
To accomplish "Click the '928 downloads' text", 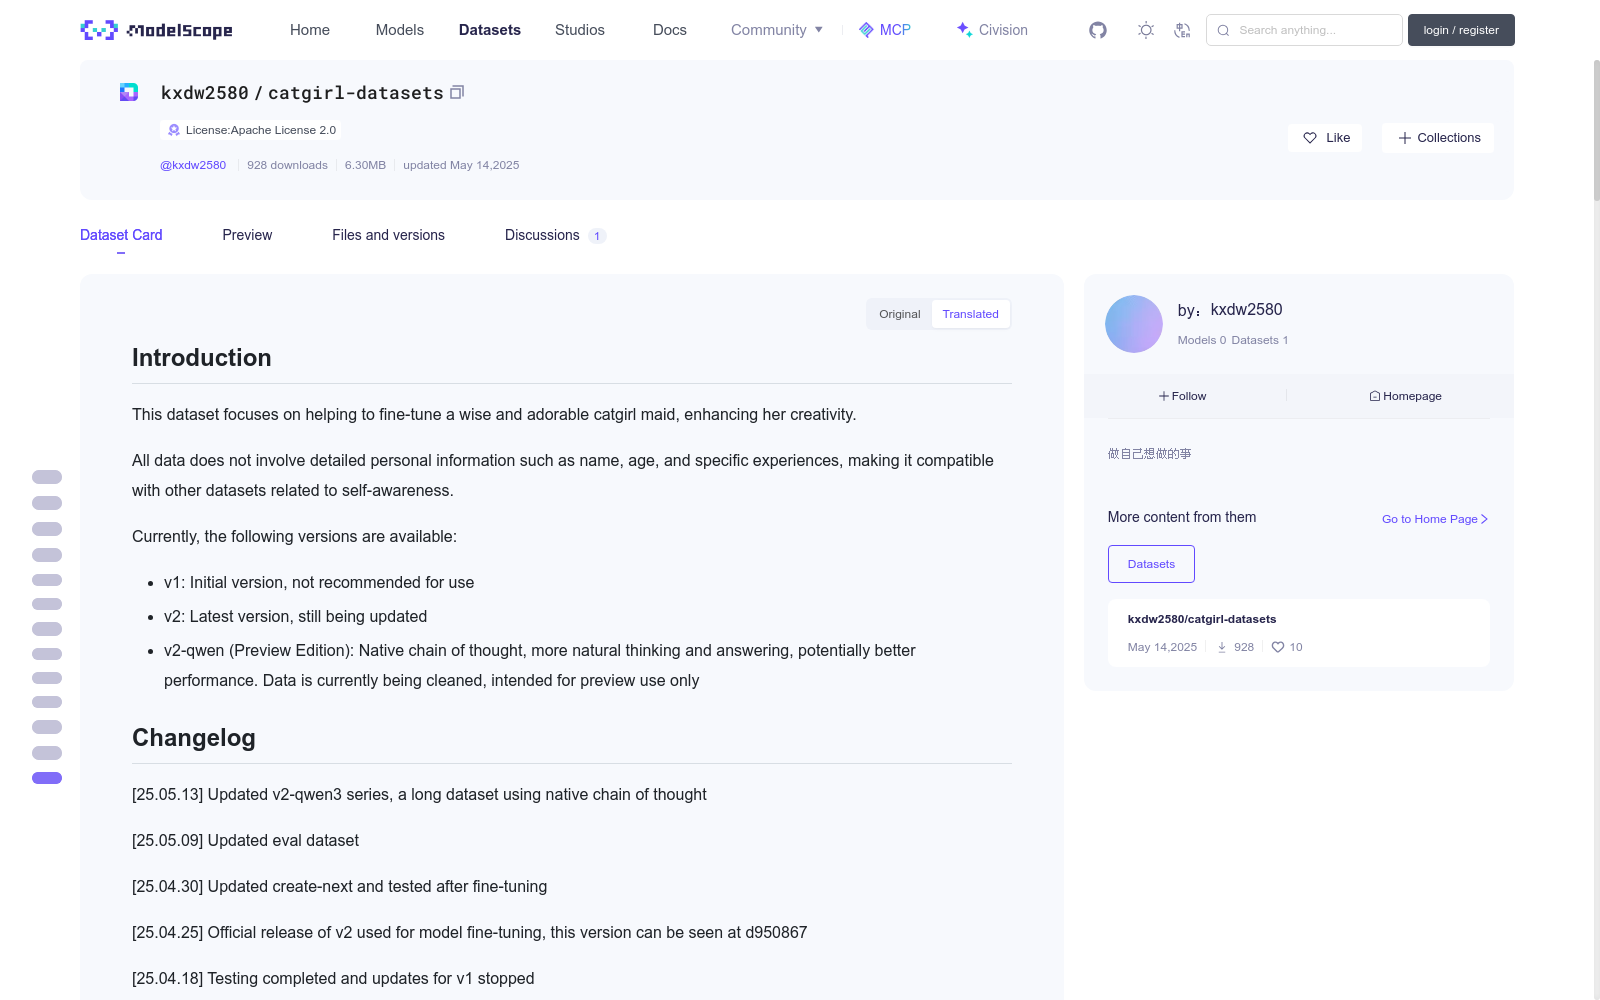I will (287, 165).
